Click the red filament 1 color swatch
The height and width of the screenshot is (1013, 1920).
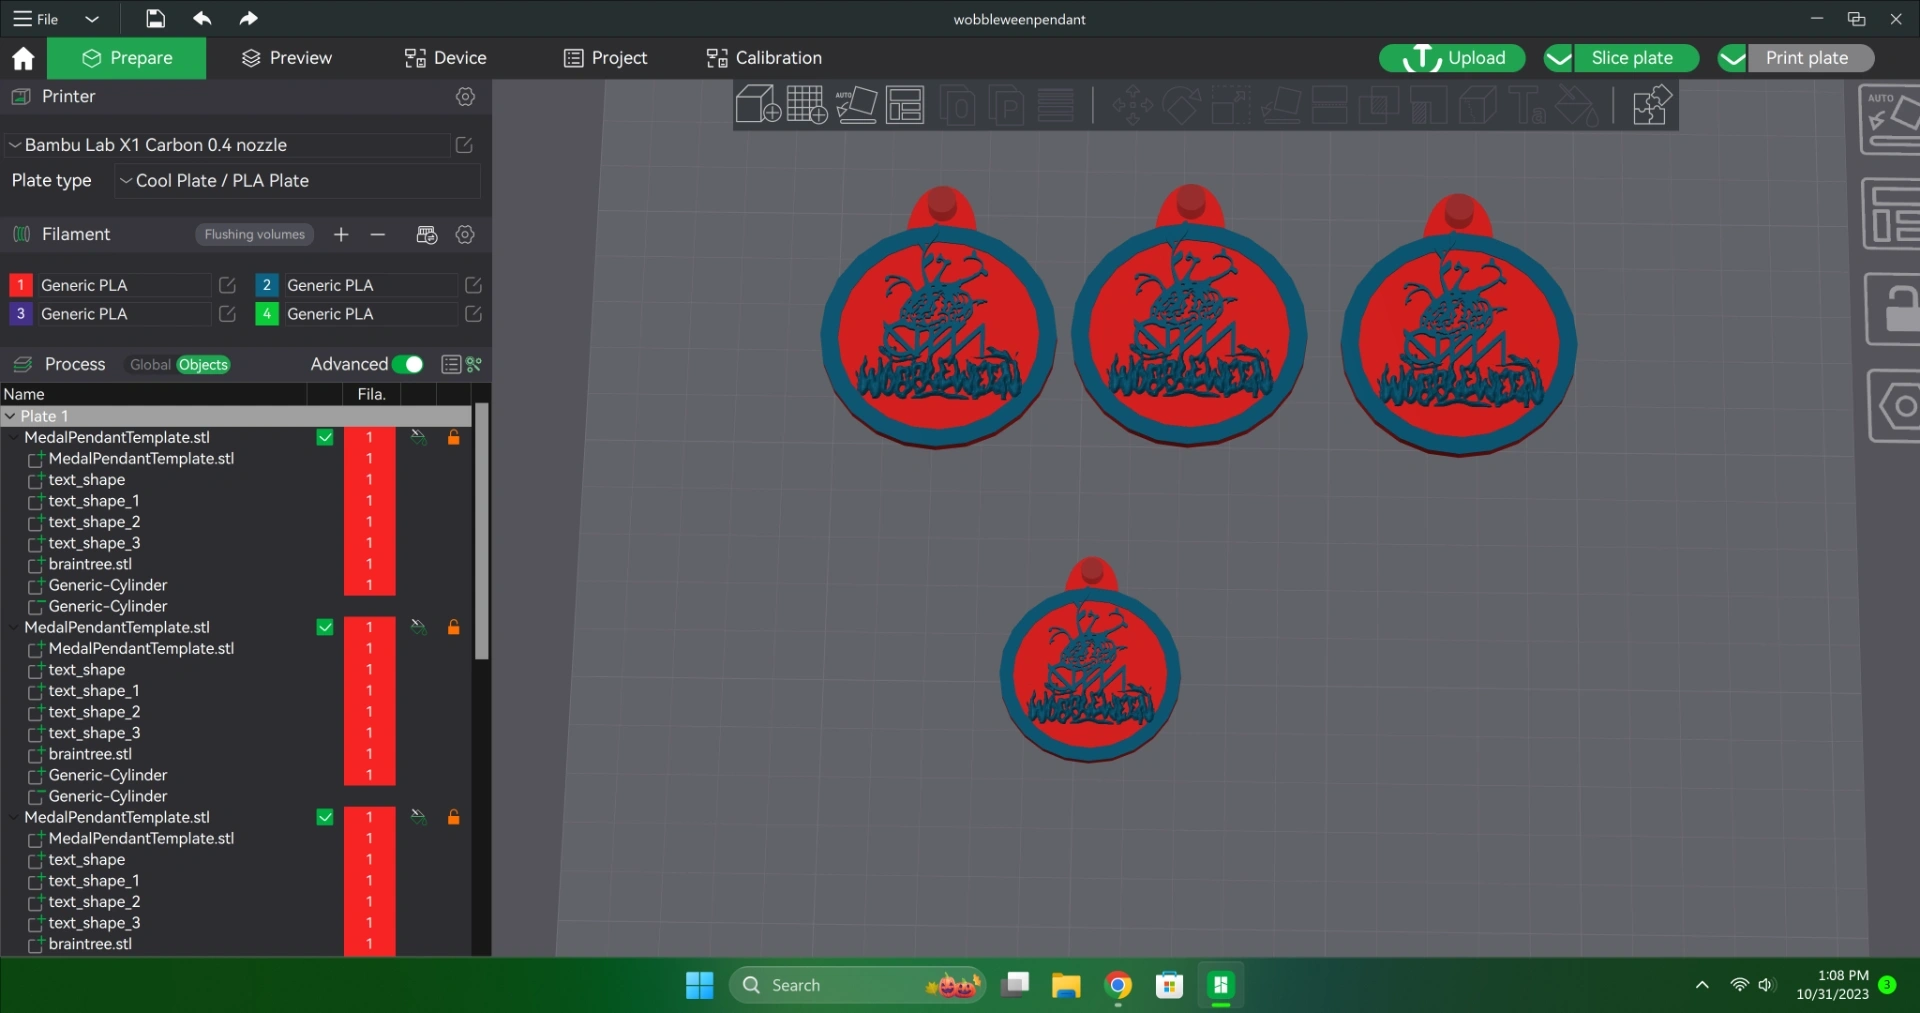(20, 285)
